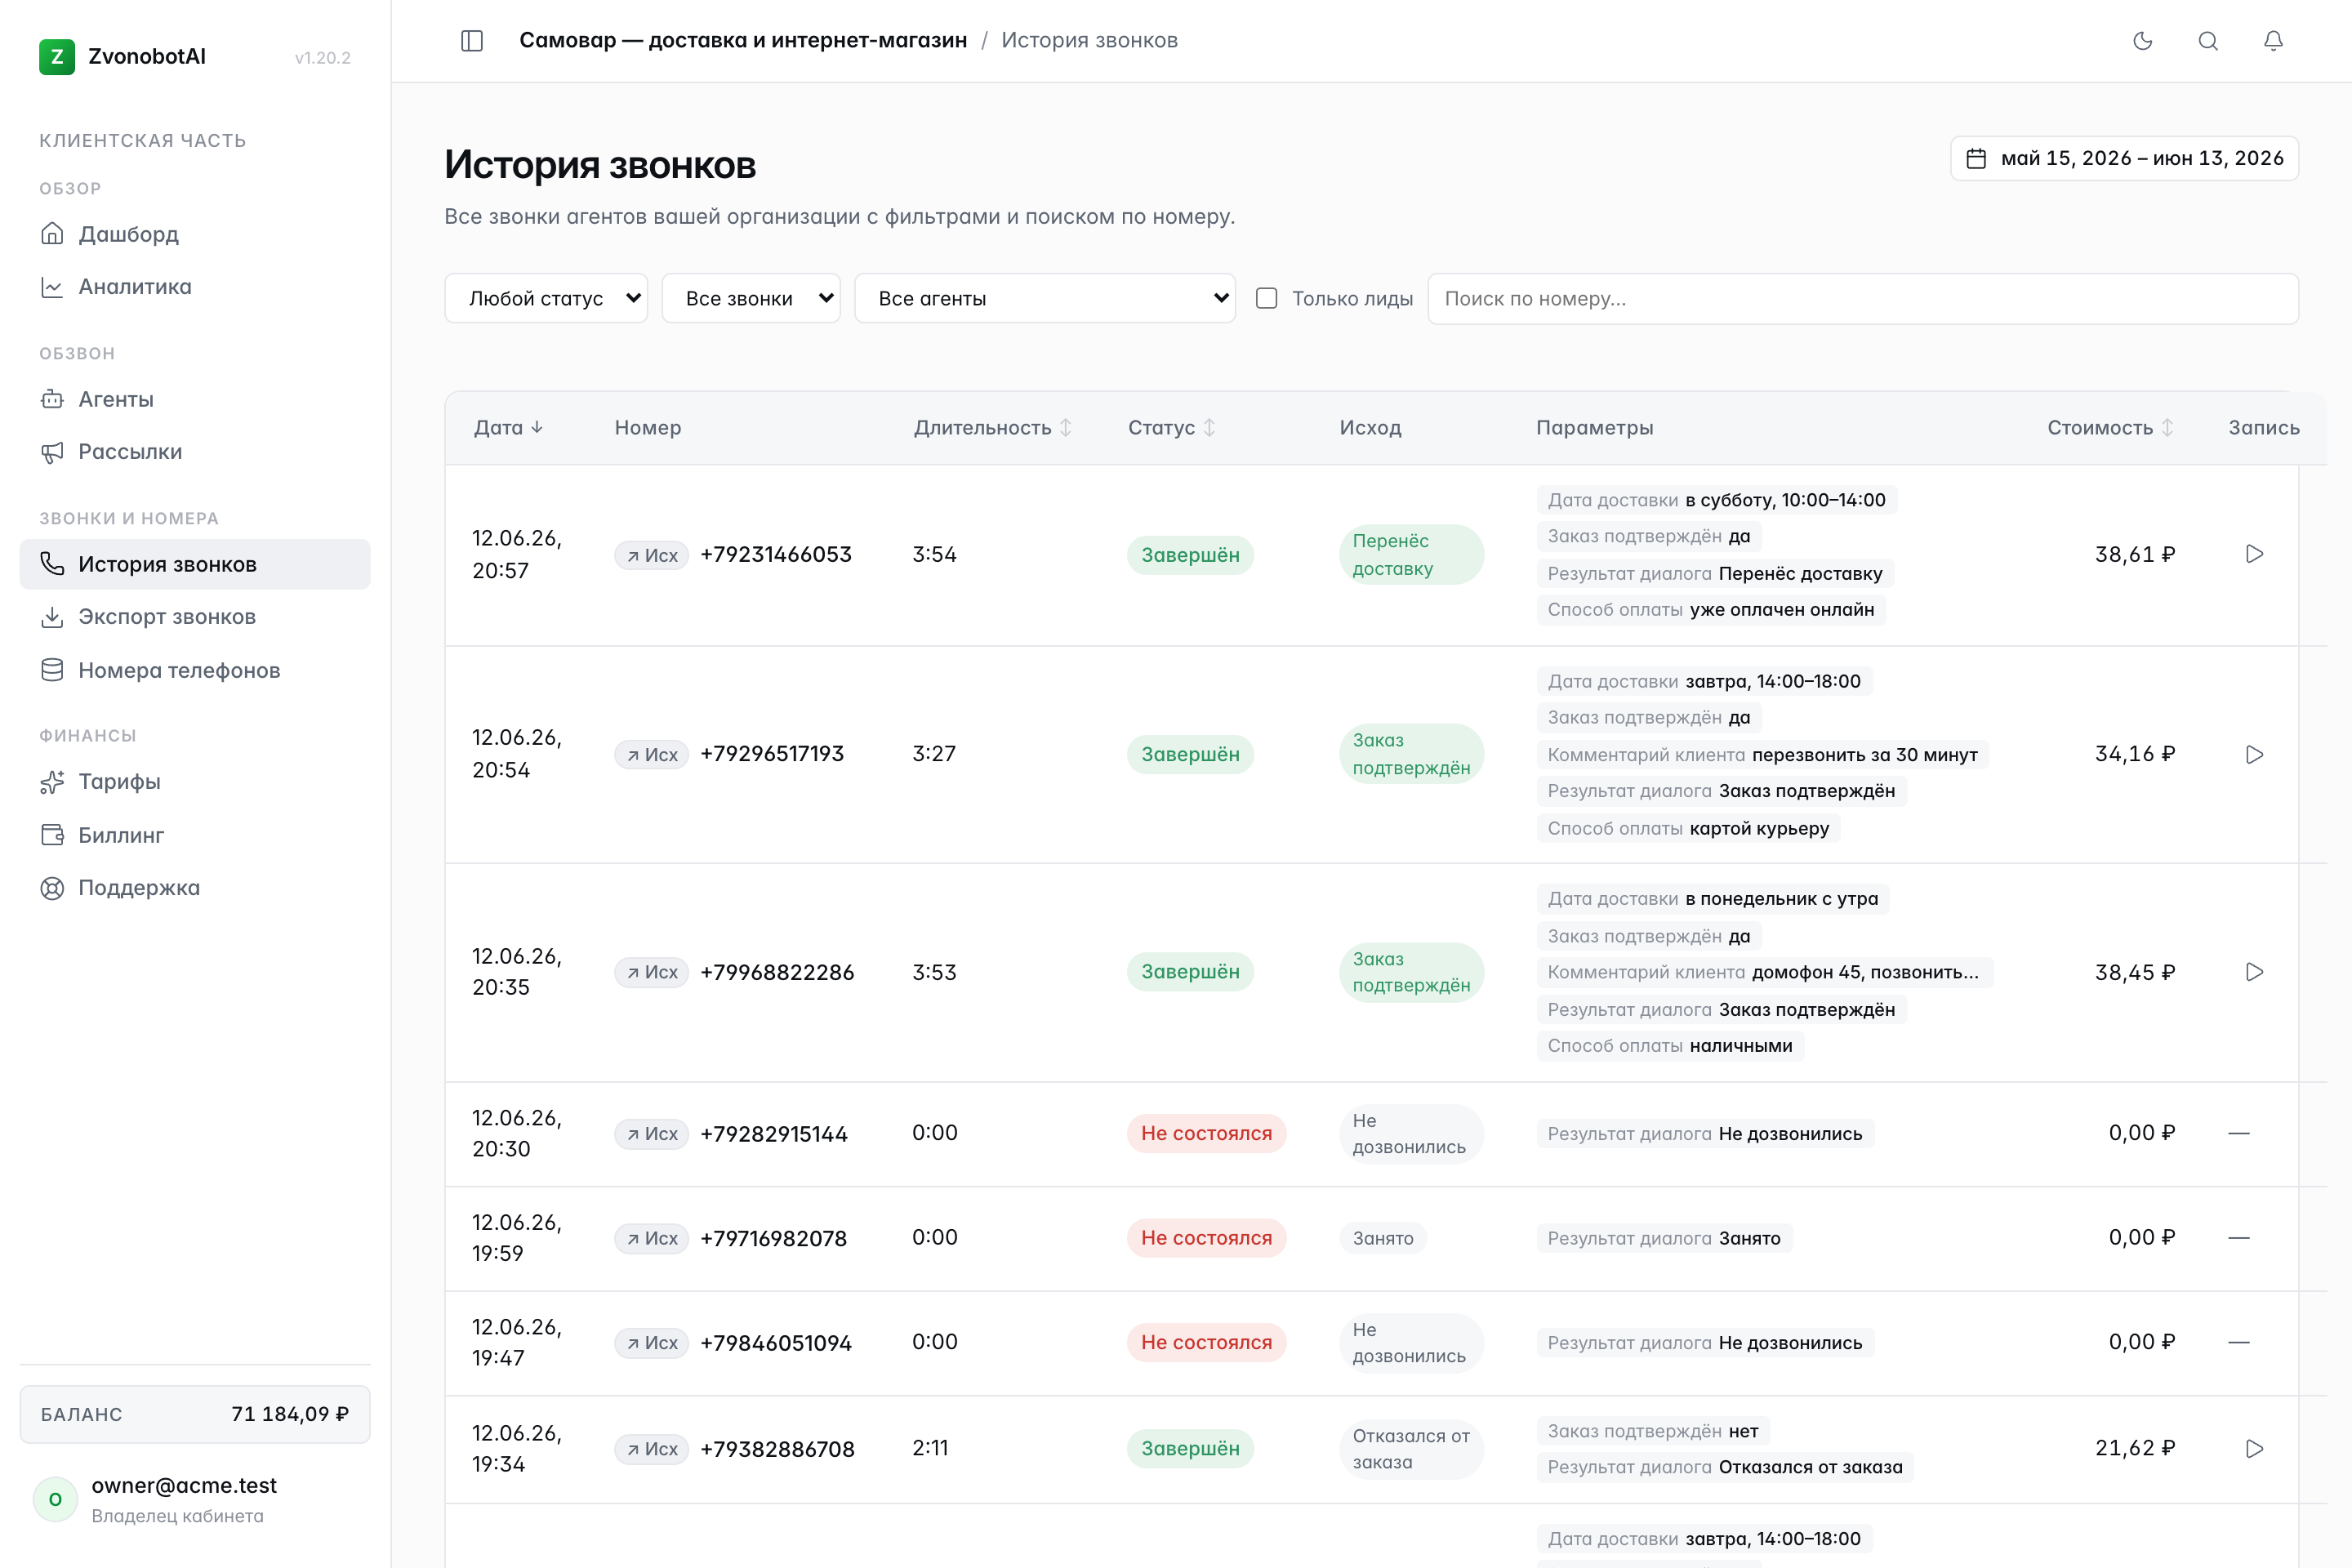Click cost 38,61 ₽
Viewport: 2352px width, 1568px height.
pyautogui.click(x=2135, y=554)
